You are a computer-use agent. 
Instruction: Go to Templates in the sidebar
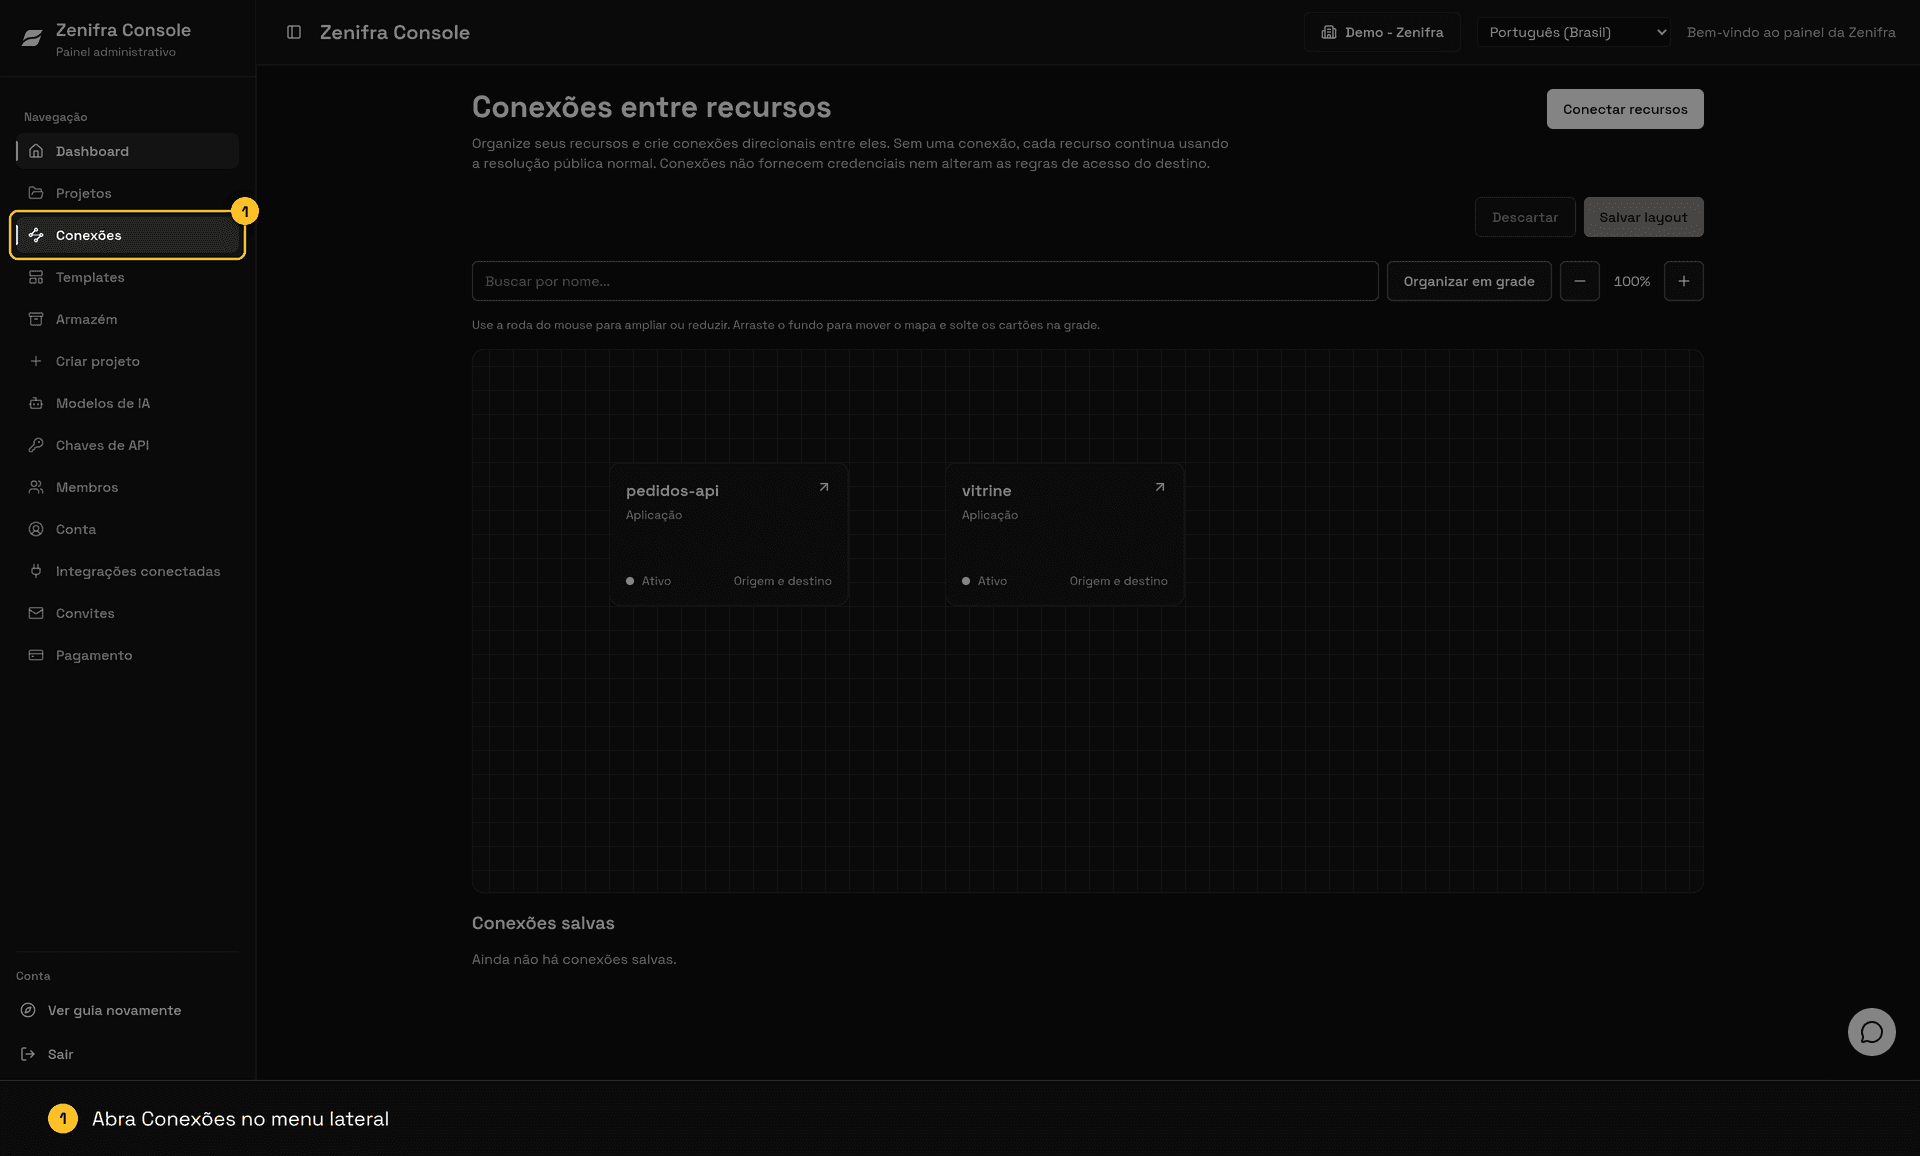[x=128, y=277]
